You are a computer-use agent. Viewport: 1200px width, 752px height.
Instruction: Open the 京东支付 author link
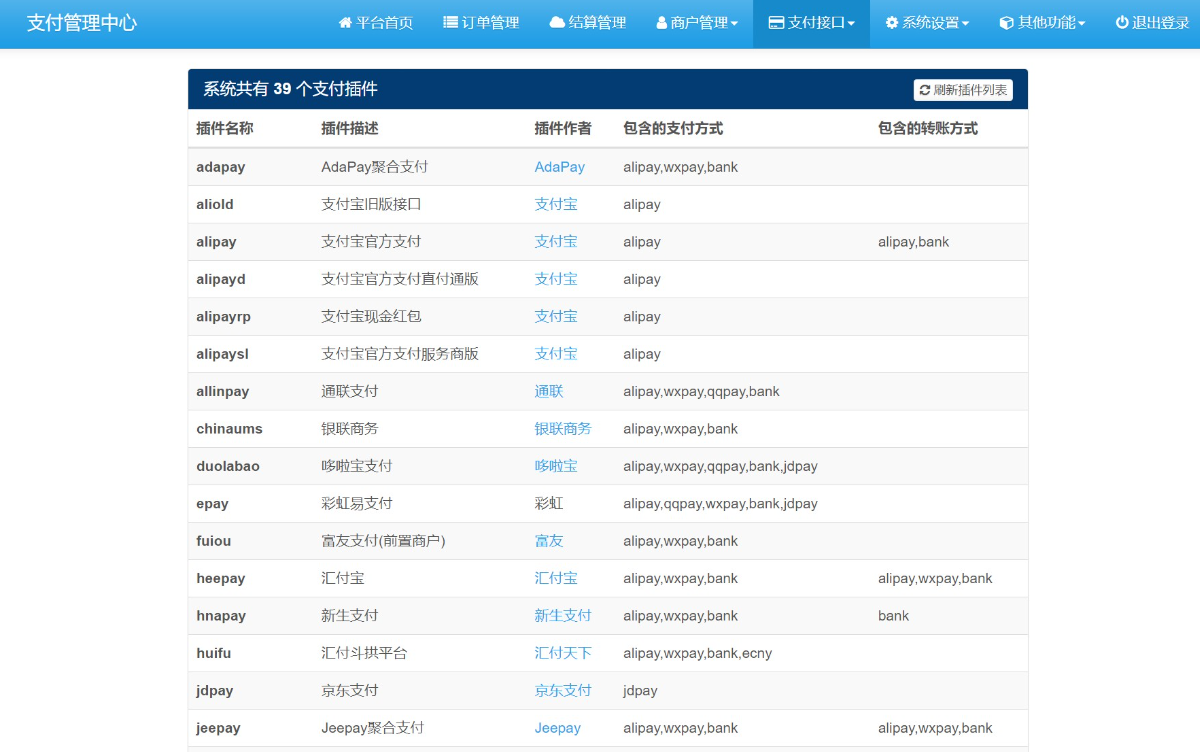563,690
